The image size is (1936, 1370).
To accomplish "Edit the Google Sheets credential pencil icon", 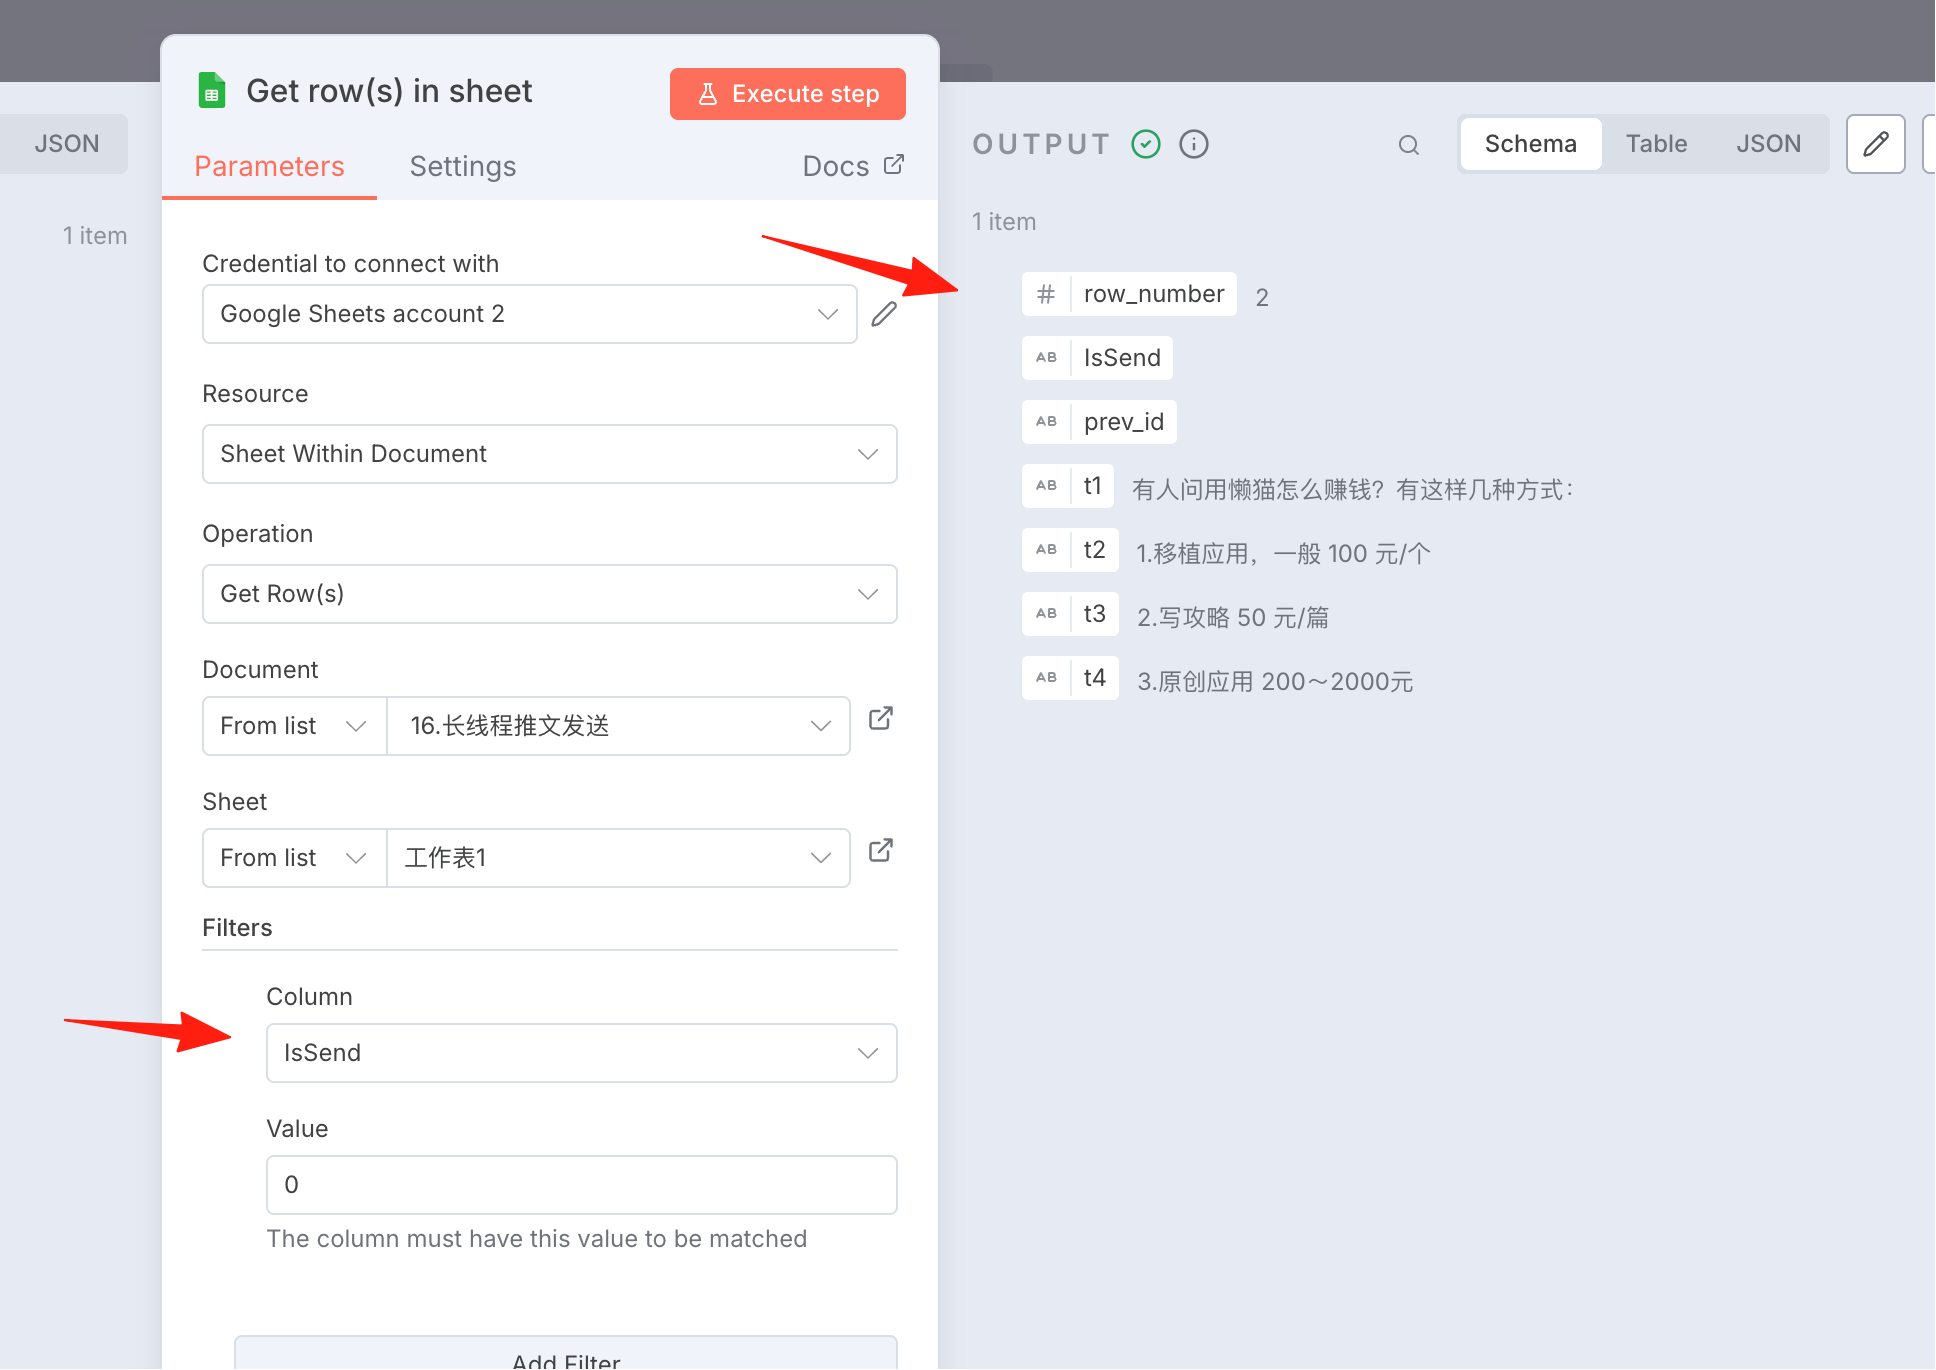I will pyautogui.click(x=884, y=314).
